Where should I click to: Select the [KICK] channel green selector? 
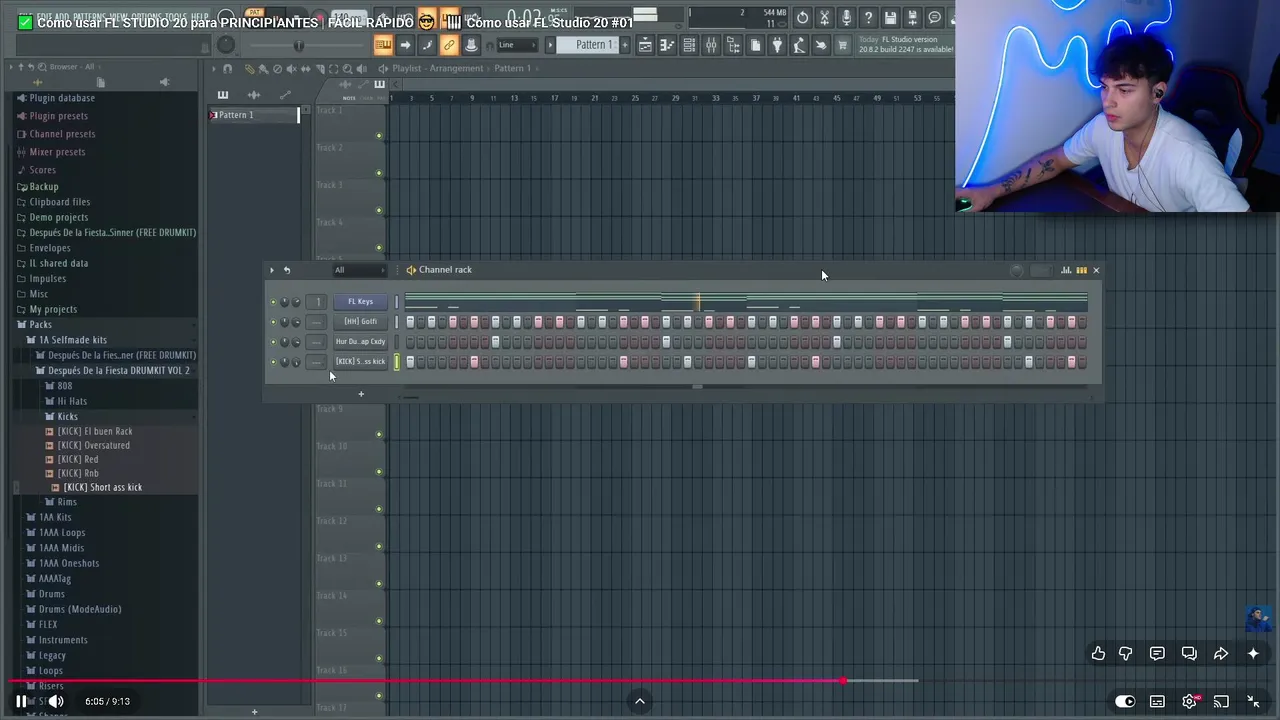point(396,362)
